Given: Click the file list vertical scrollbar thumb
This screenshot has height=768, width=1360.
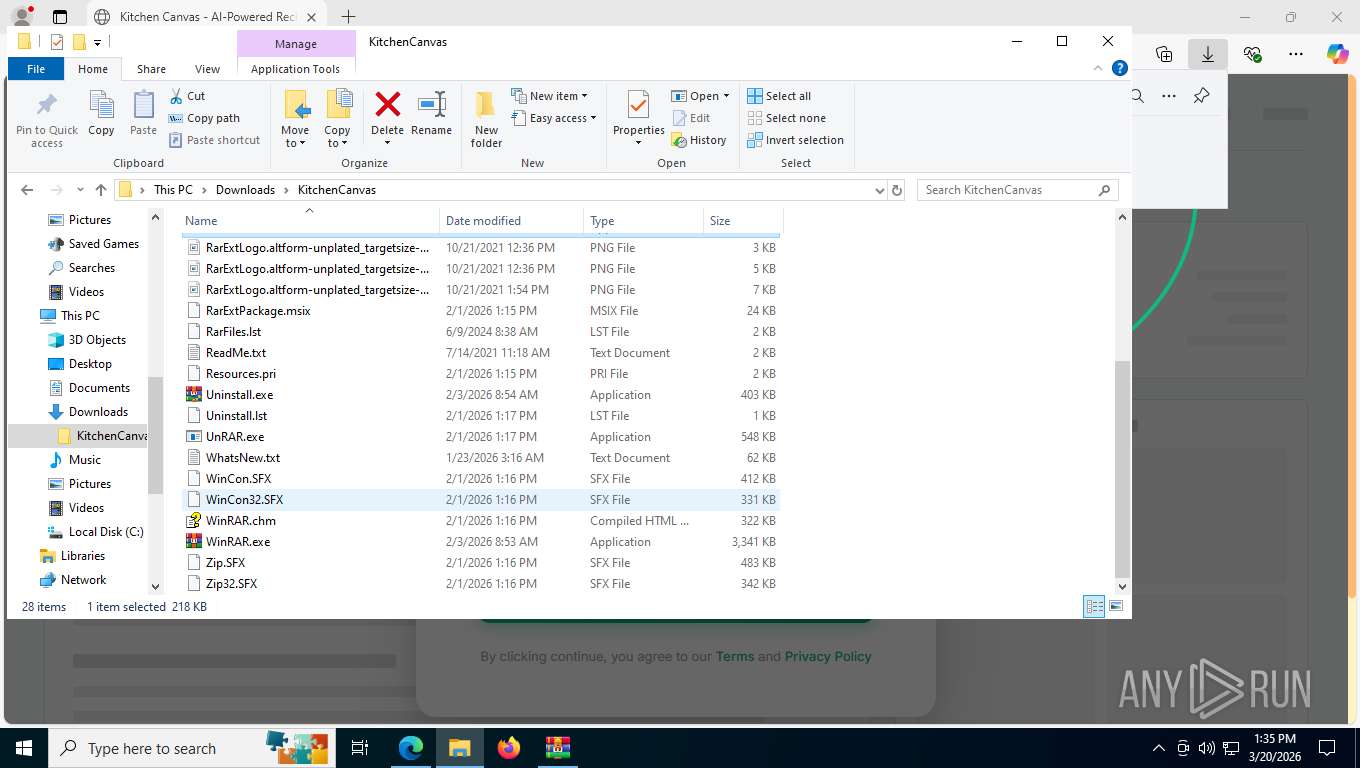Looking at the screenshot, I should (1122, 470).
